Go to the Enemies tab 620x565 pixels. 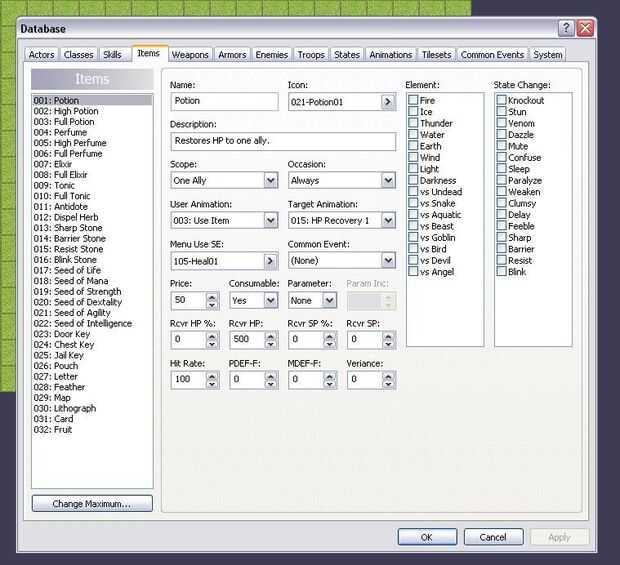(272, 55)
